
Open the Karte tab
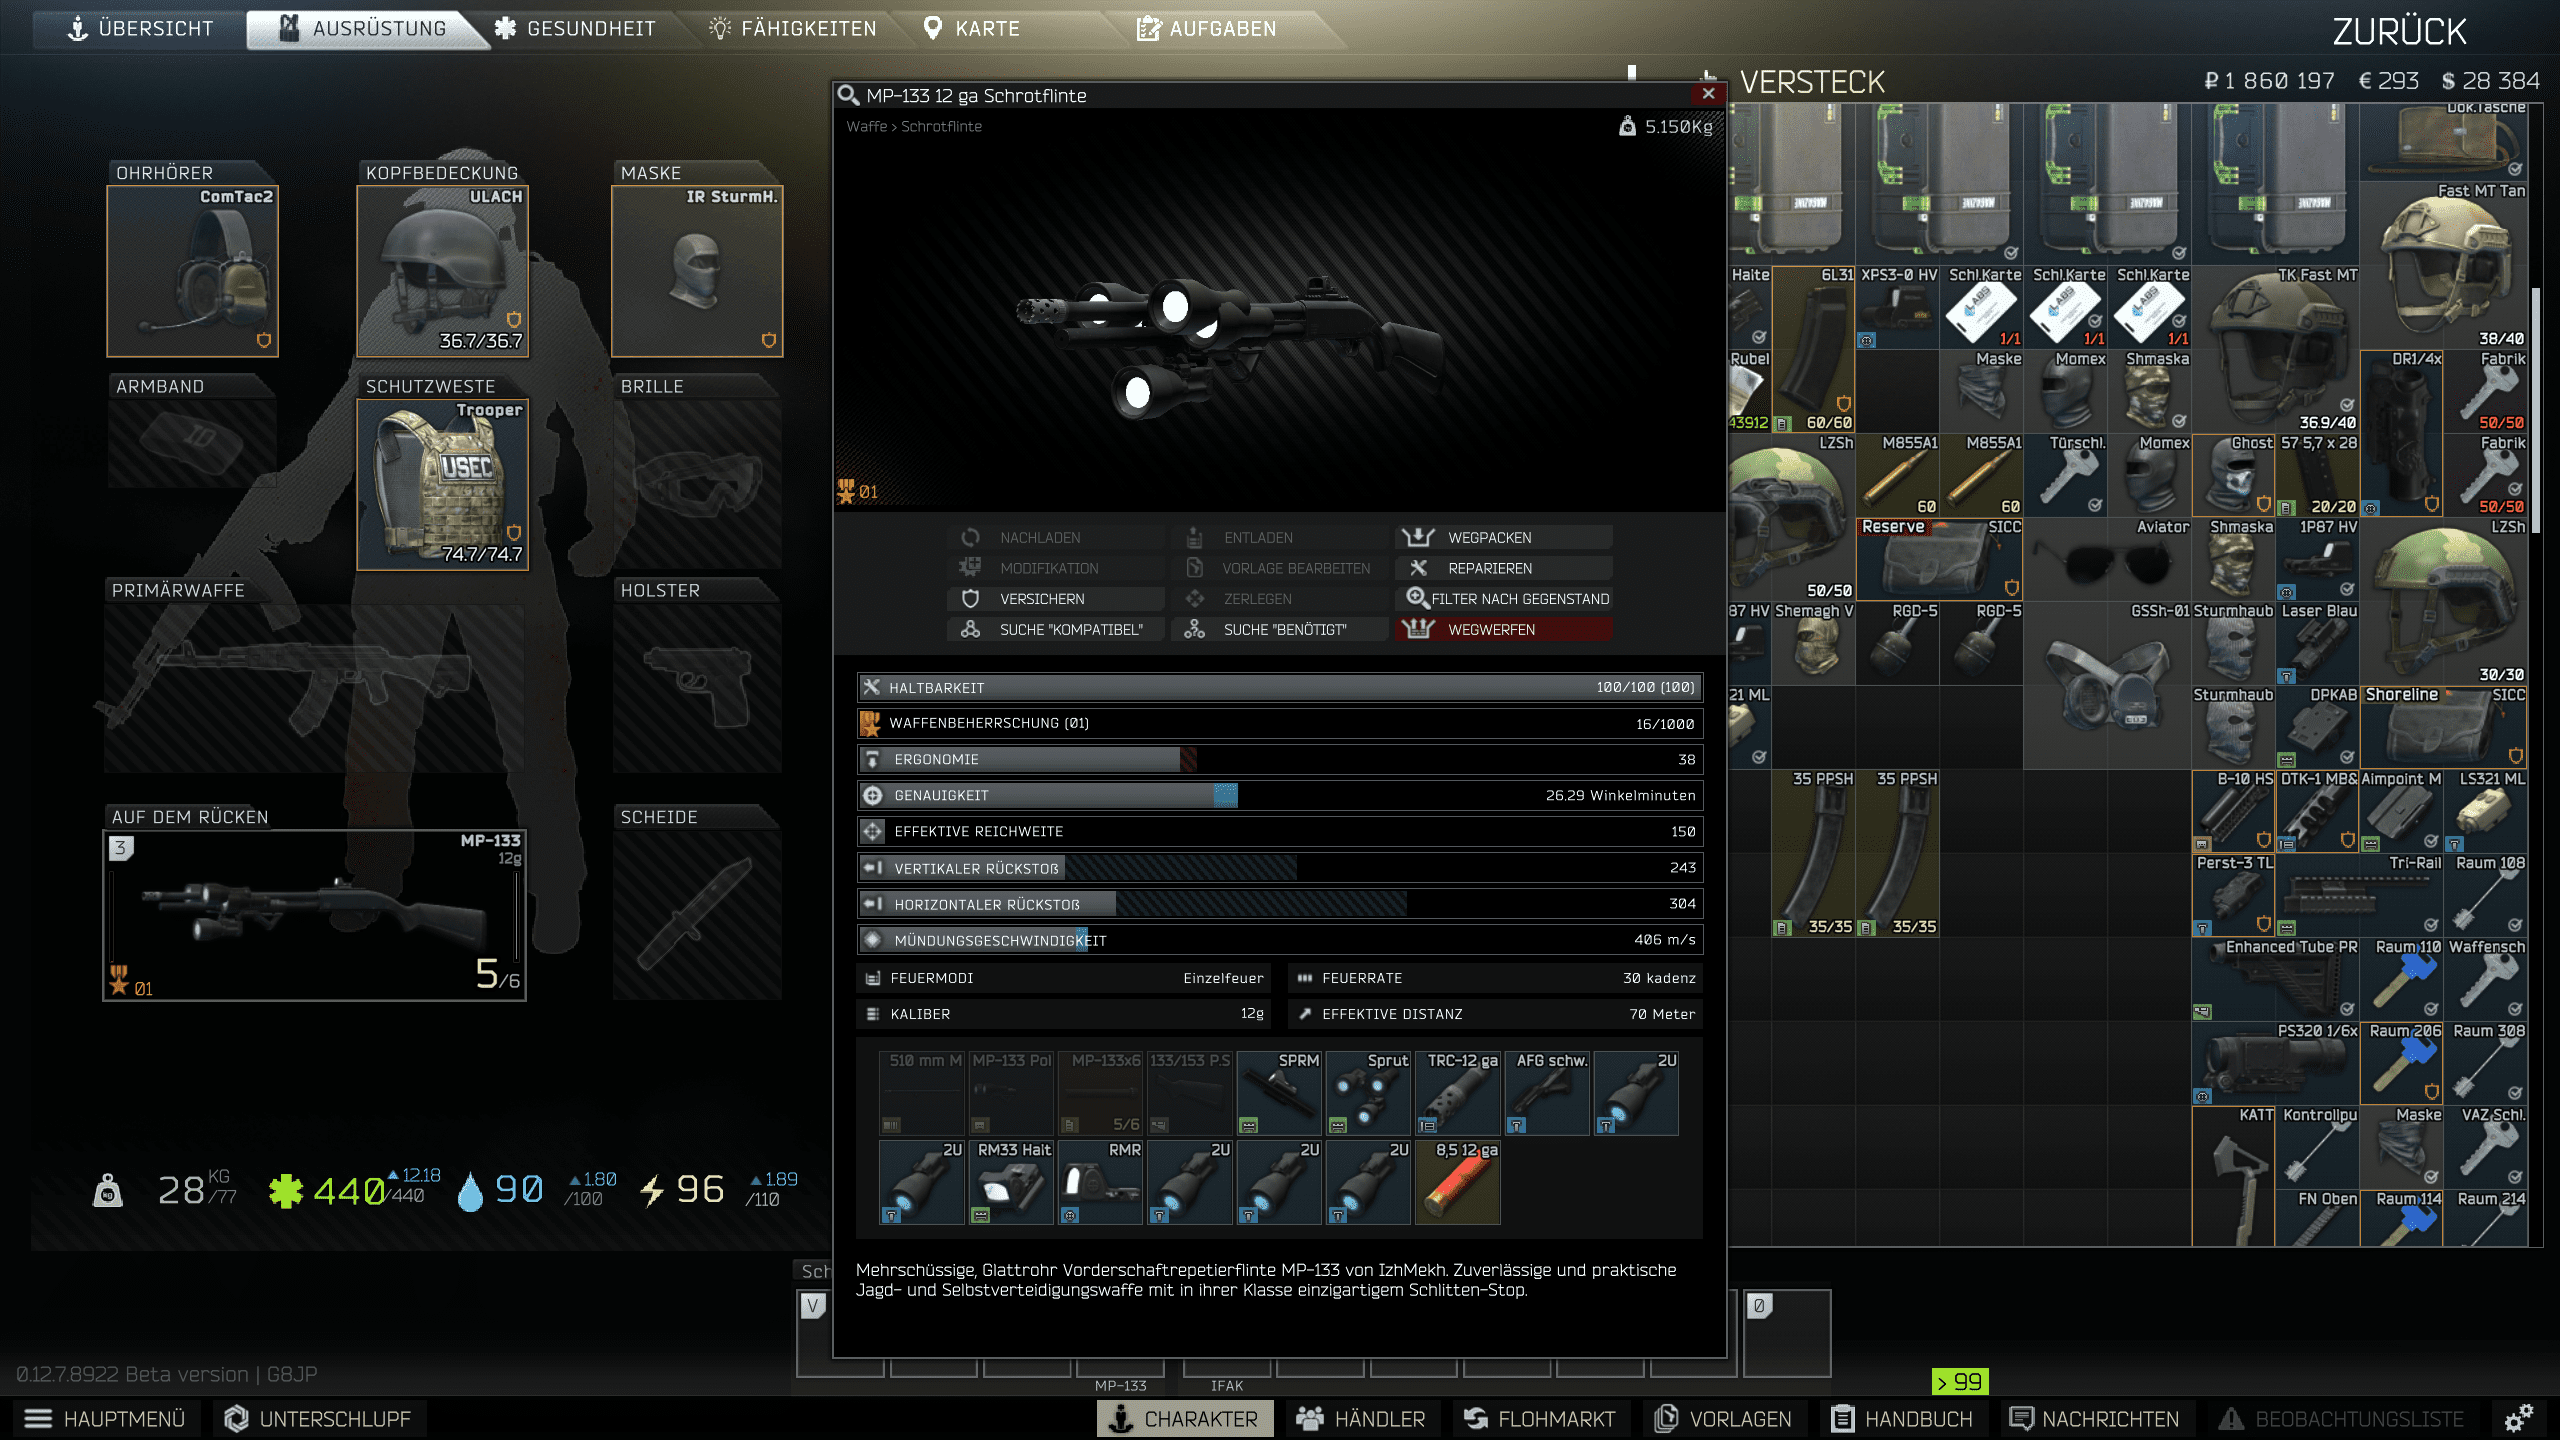(x=972, y=28)
